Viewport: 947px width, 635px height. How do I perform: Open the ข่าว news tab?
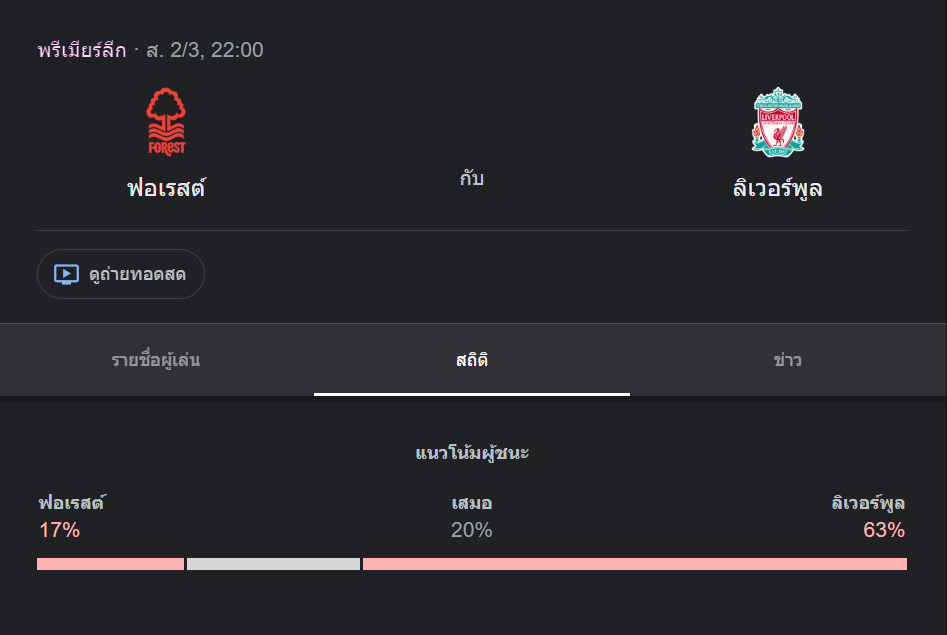tap(787, 360)
